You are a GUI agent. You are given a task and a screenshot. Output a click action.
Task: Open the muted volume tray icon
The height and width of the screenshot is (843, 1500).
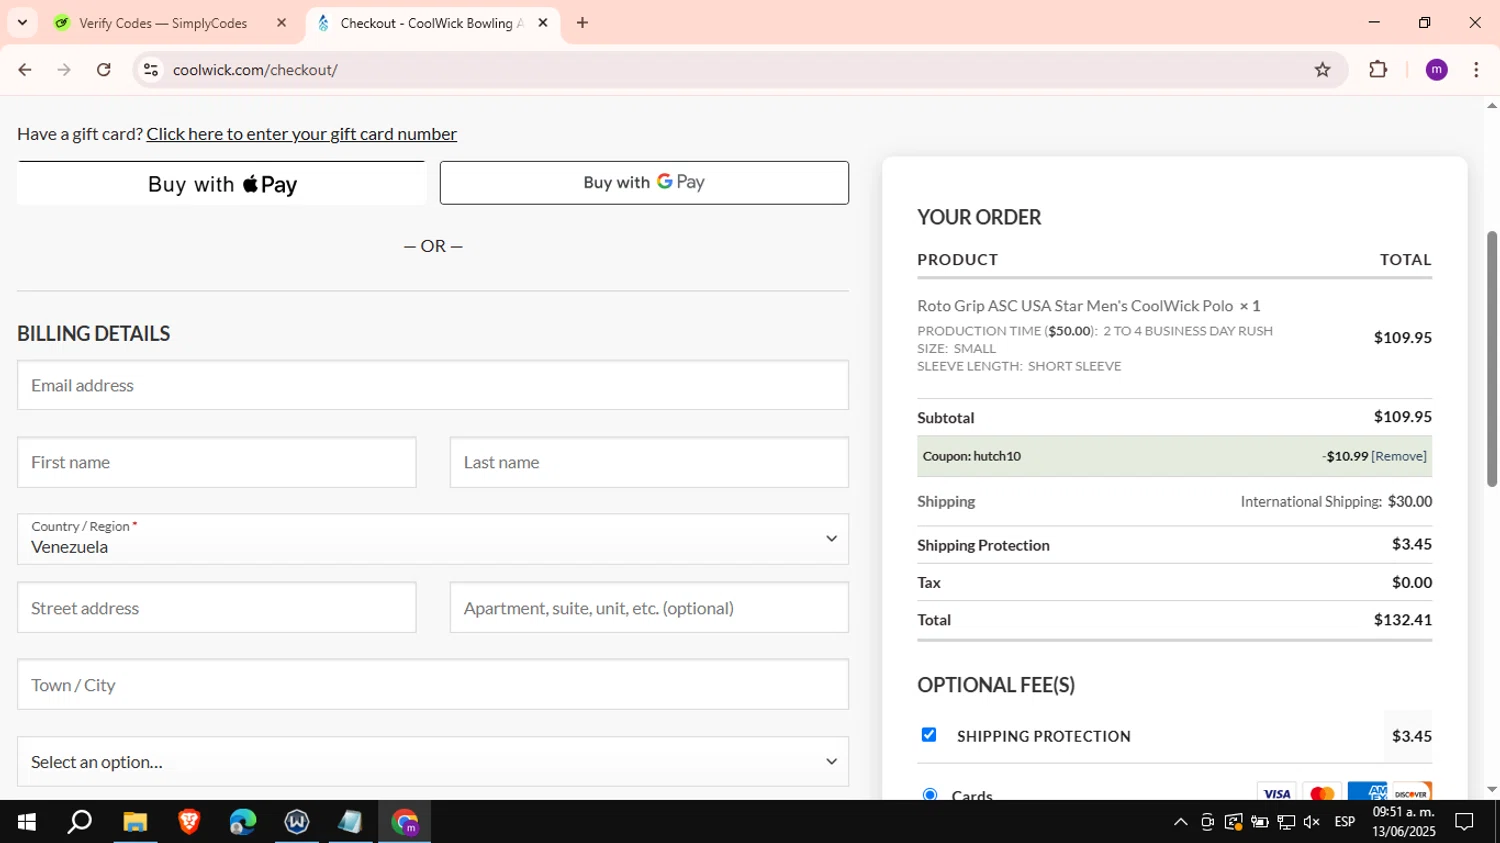(1312, 822)
